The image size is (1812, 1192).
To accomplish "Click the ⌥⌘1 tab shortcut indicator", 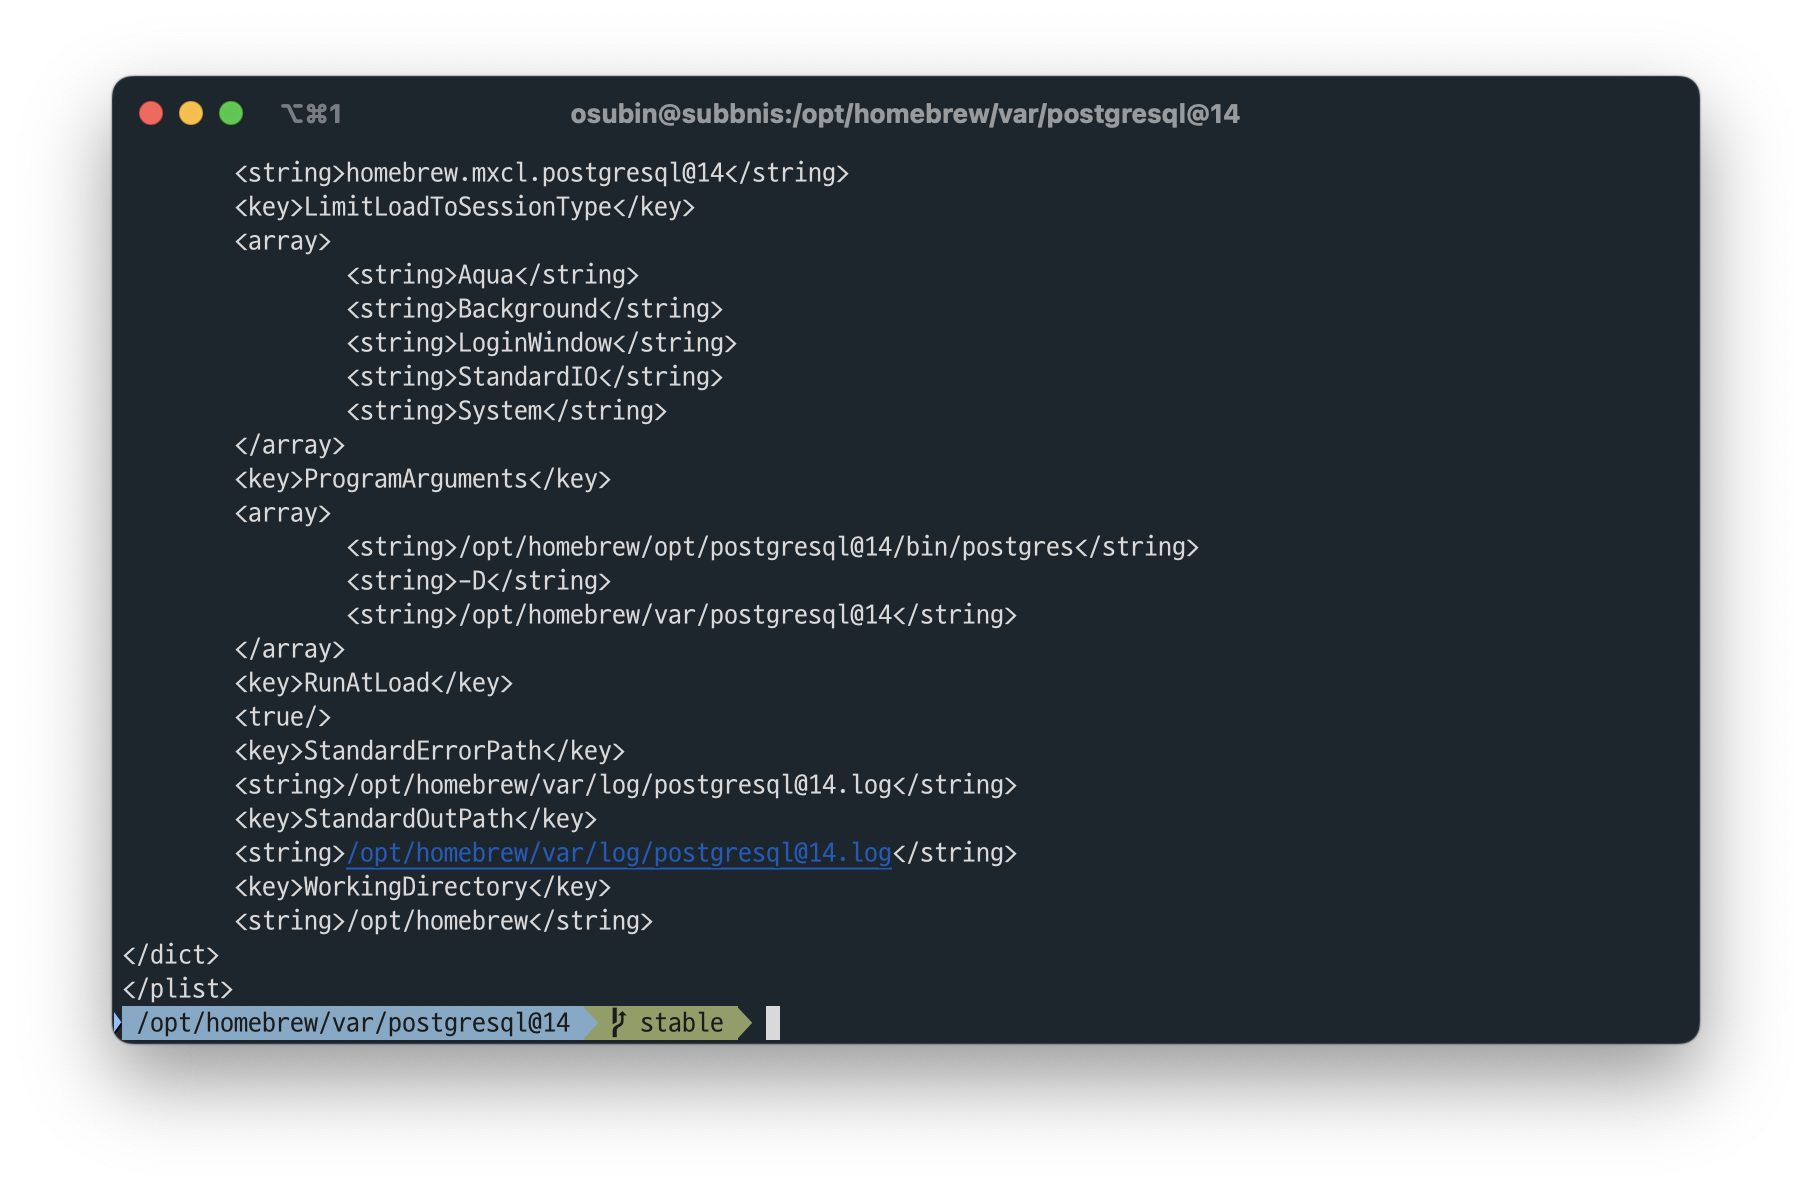I will 311,113.
